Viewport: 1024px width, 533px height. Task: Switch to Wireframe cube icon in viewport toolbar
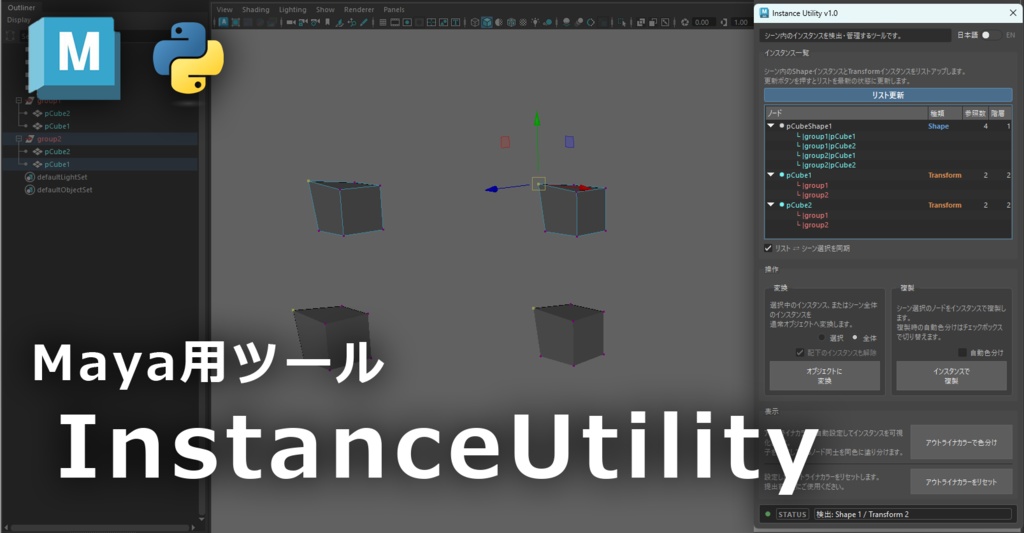[475, 22]
